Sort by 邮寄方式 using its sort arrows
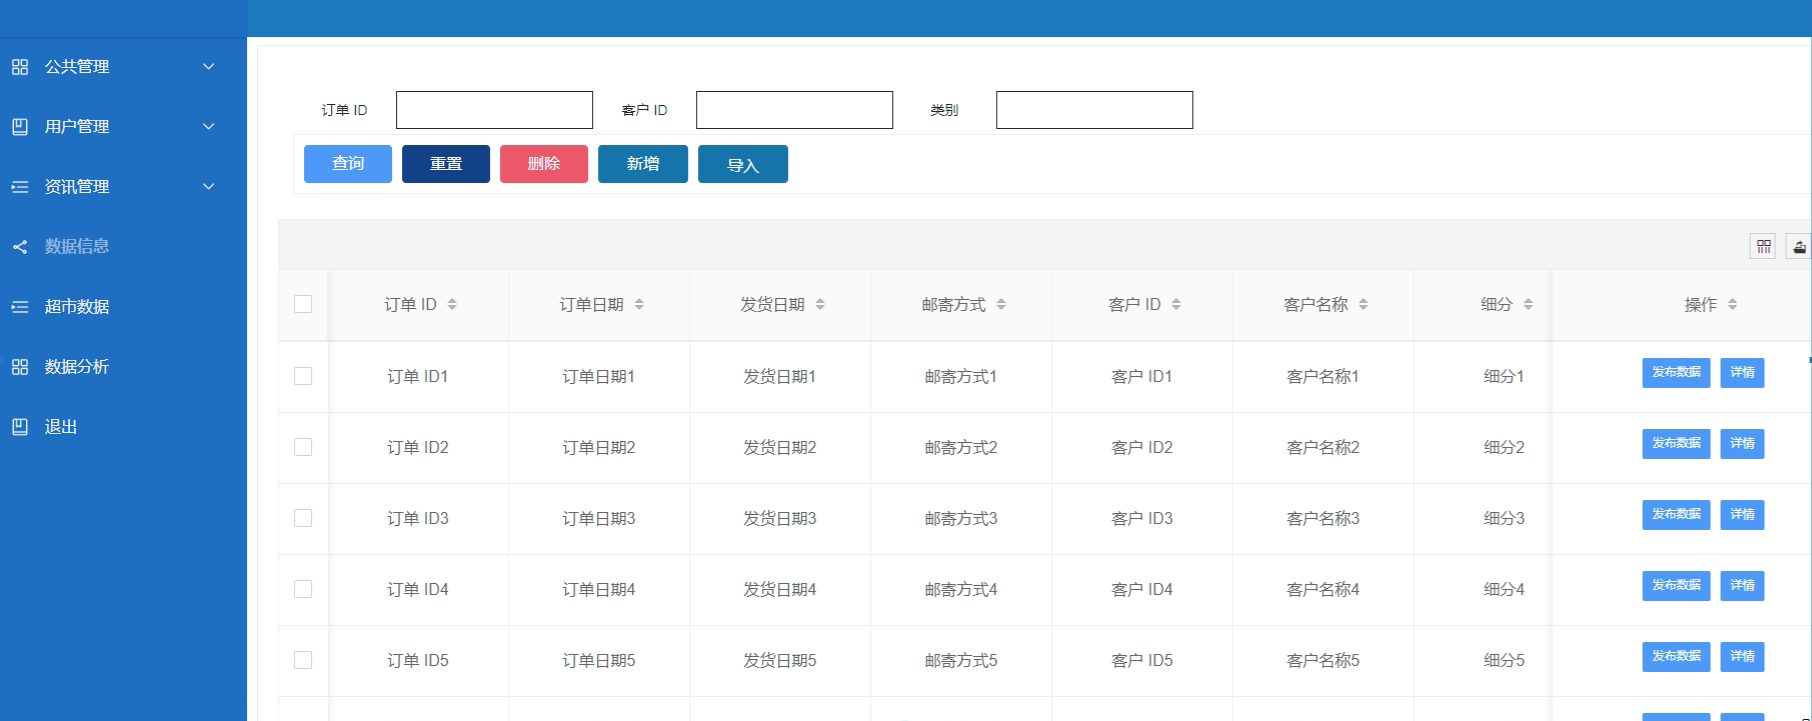 (1001, 304)
